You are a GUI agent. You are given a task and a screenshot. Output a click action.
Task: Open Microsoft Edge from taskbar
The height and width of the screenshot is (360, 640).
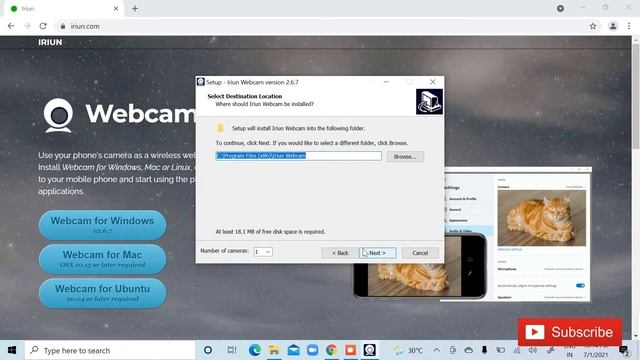(255, 350)
